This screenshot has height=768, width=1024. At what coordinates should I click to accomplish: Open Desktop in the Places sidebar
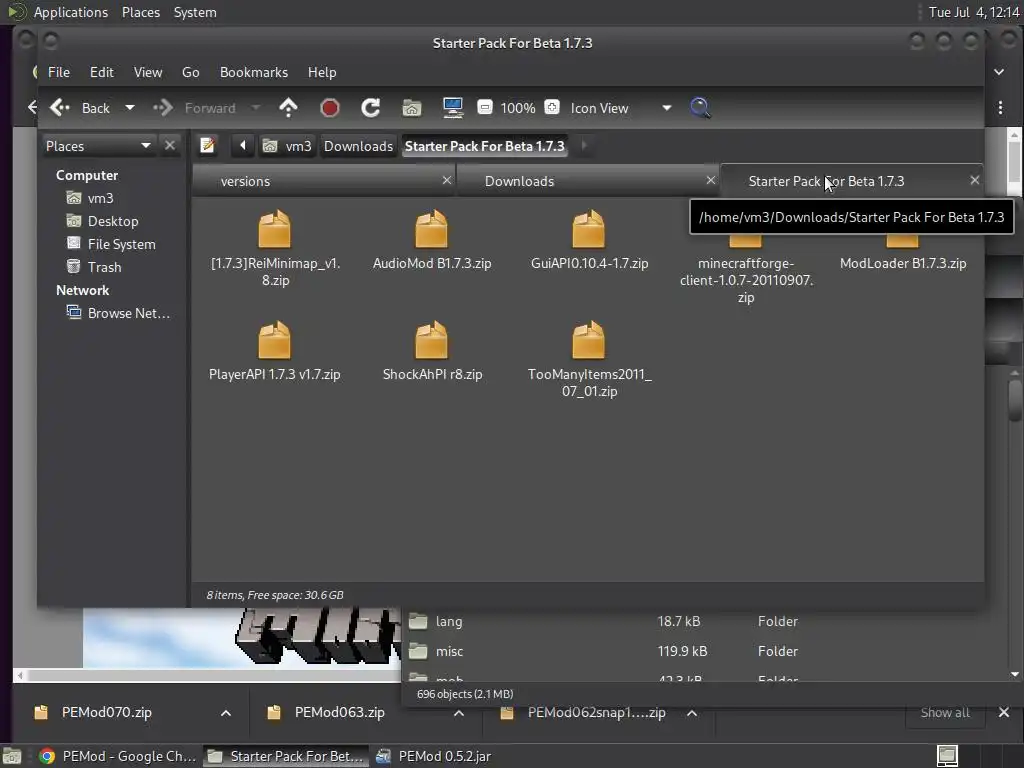click(112, 221)
